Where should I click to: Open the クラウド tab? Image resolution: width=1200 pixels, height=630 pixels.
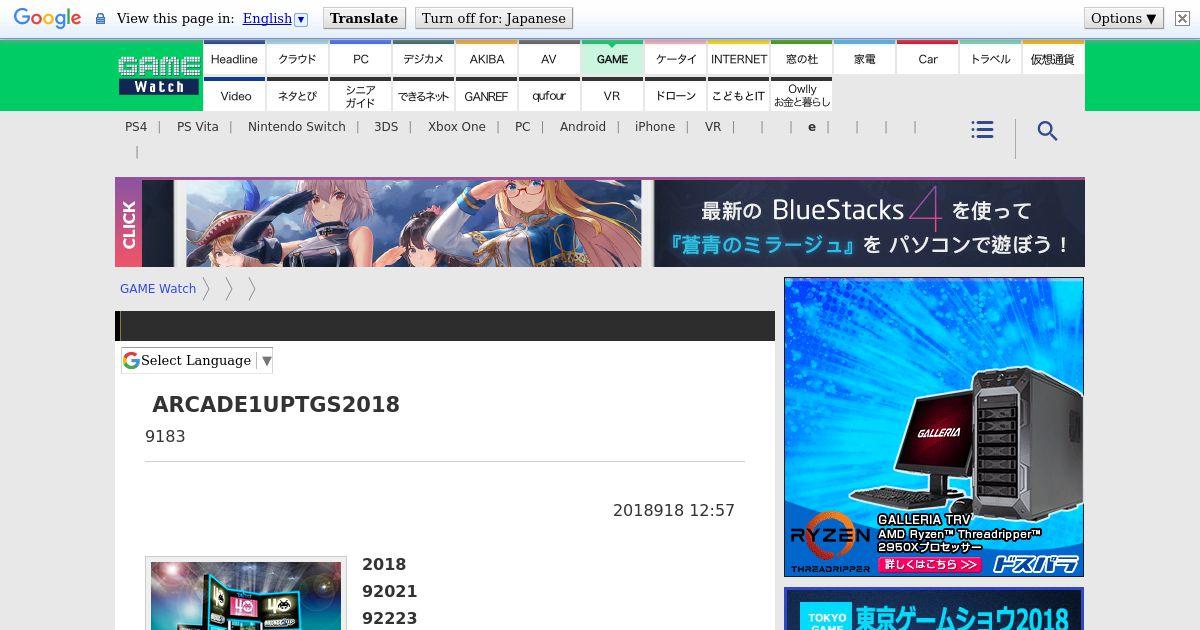[297, 59]
